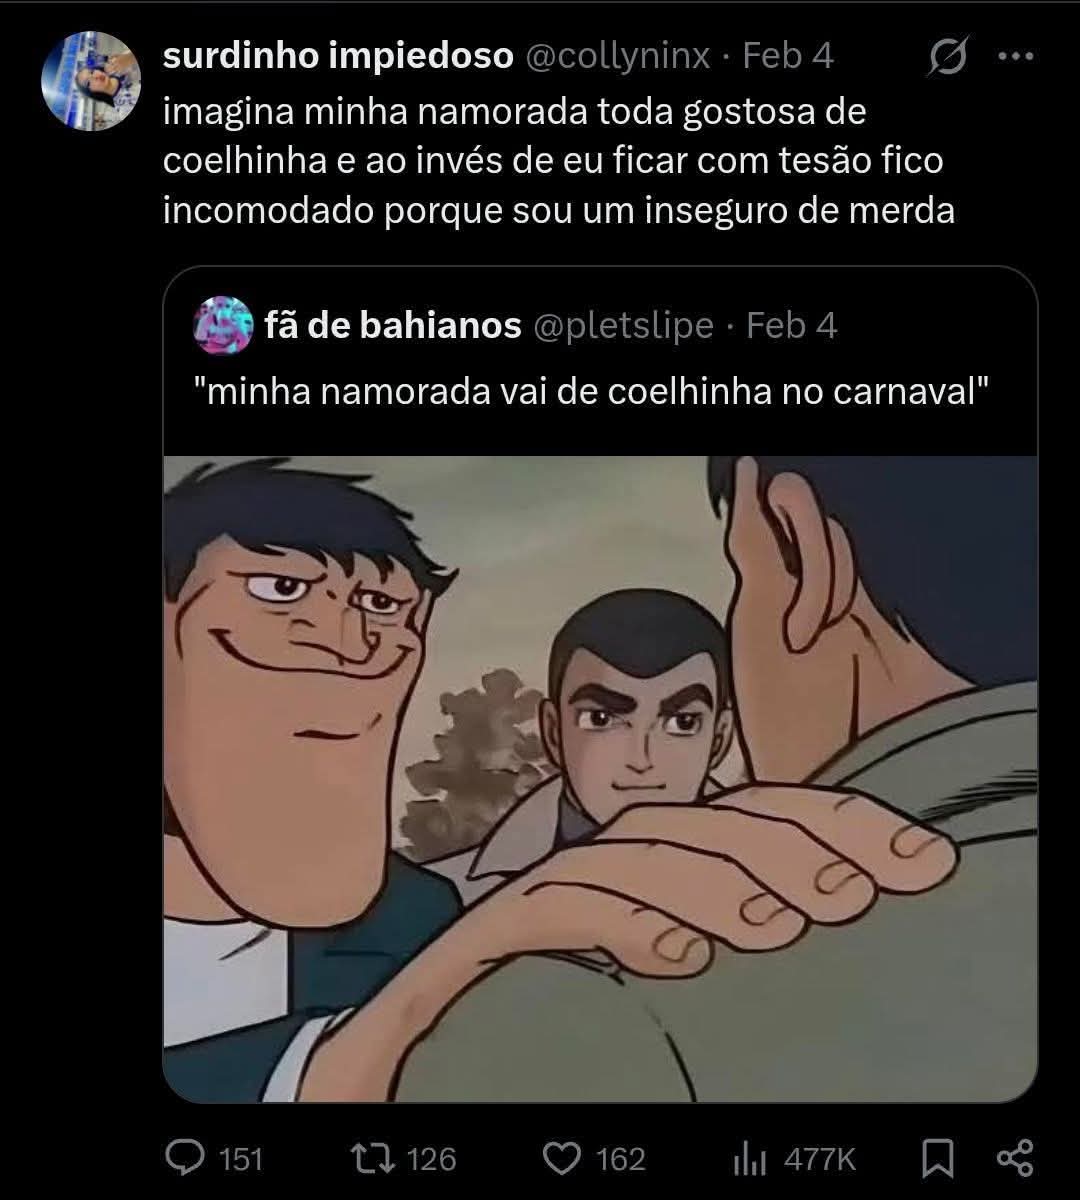The height and width of the screenshot is (1200, 1080).
Task: Bookmark this tweet
Action: pos(937,1158)
